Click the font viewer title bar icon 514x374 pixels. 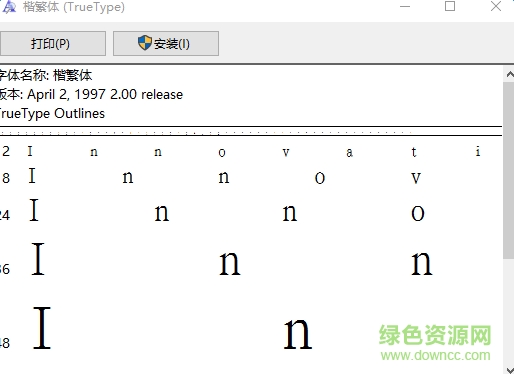pyautogui.click(x=9, y=7)
